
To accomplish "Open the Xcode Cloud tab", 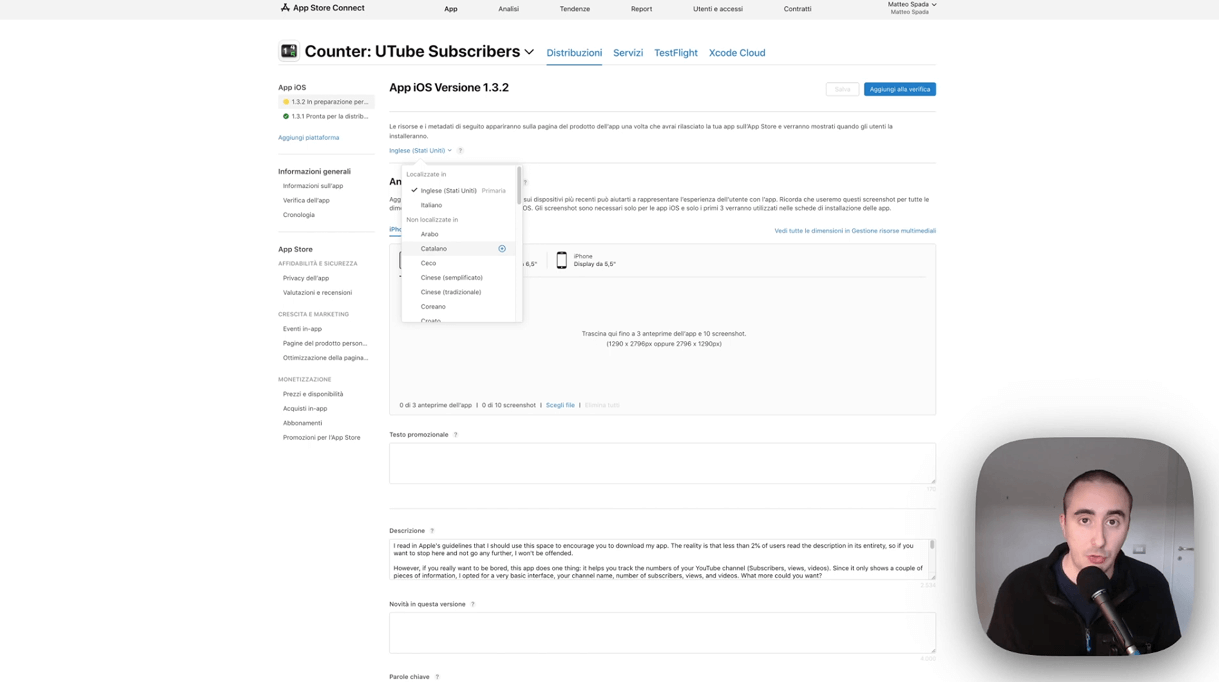I will [x=736, y=53].
